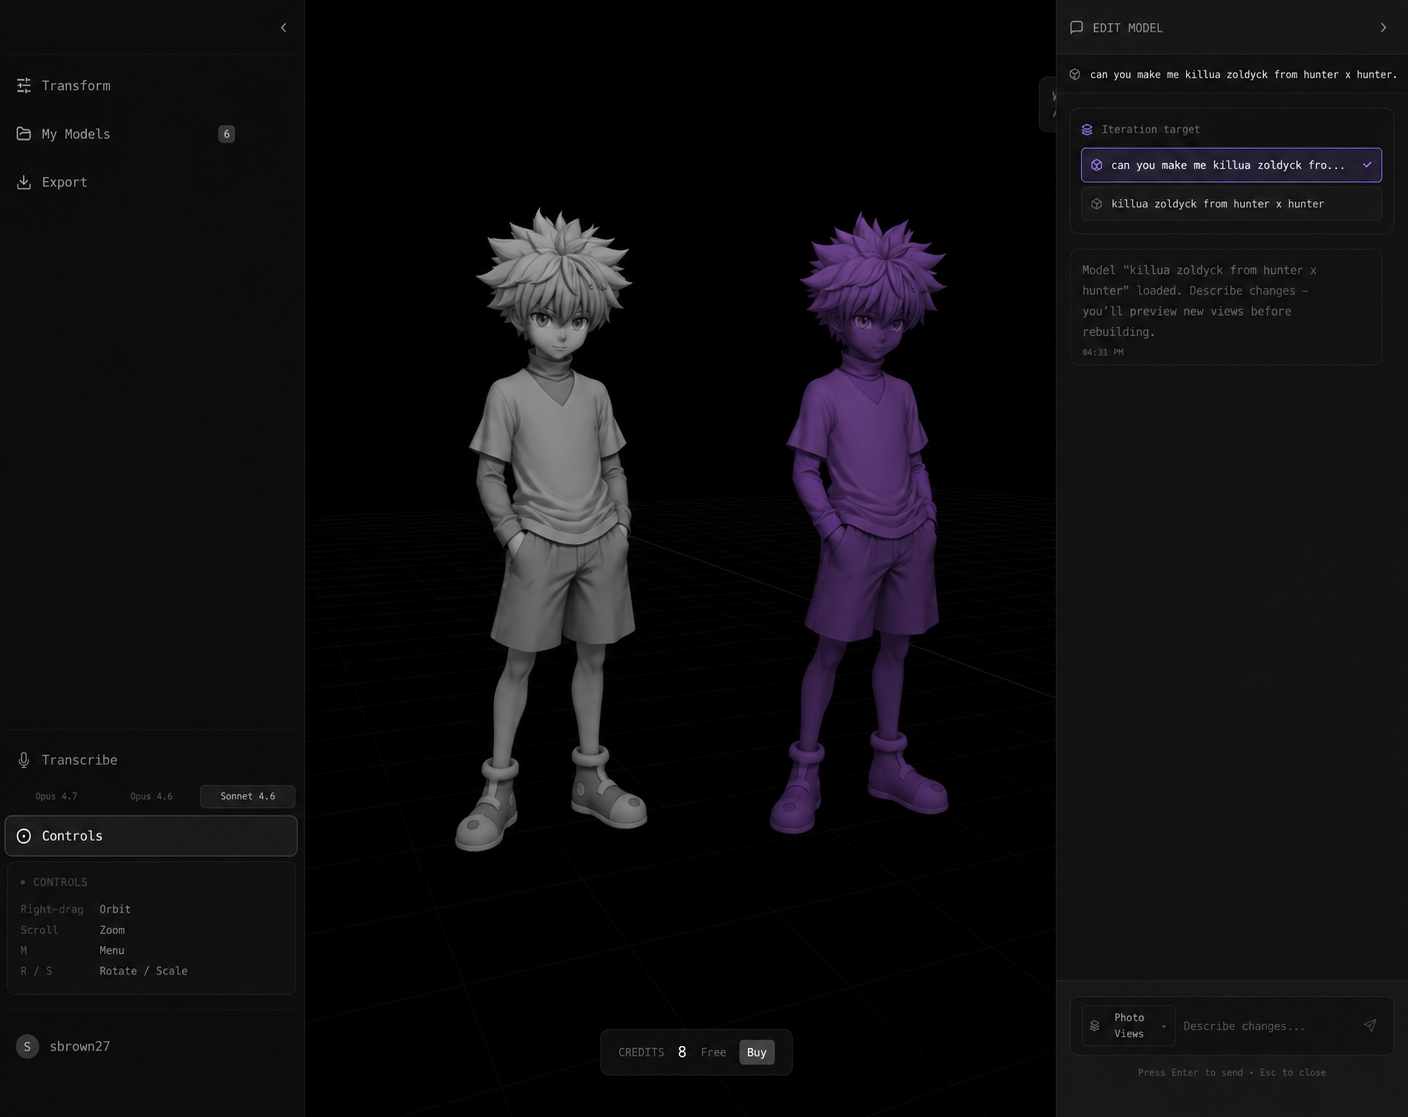Click cube icon in selected iteration row
Image resolution: width=1408 pixels, height=1117 pixels.
(1097, 165)
